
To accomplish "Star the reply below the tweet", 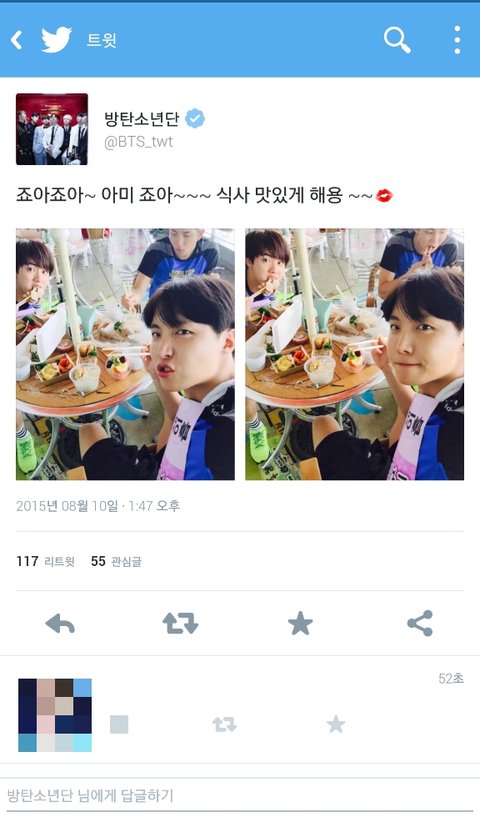I will point(336,724).
